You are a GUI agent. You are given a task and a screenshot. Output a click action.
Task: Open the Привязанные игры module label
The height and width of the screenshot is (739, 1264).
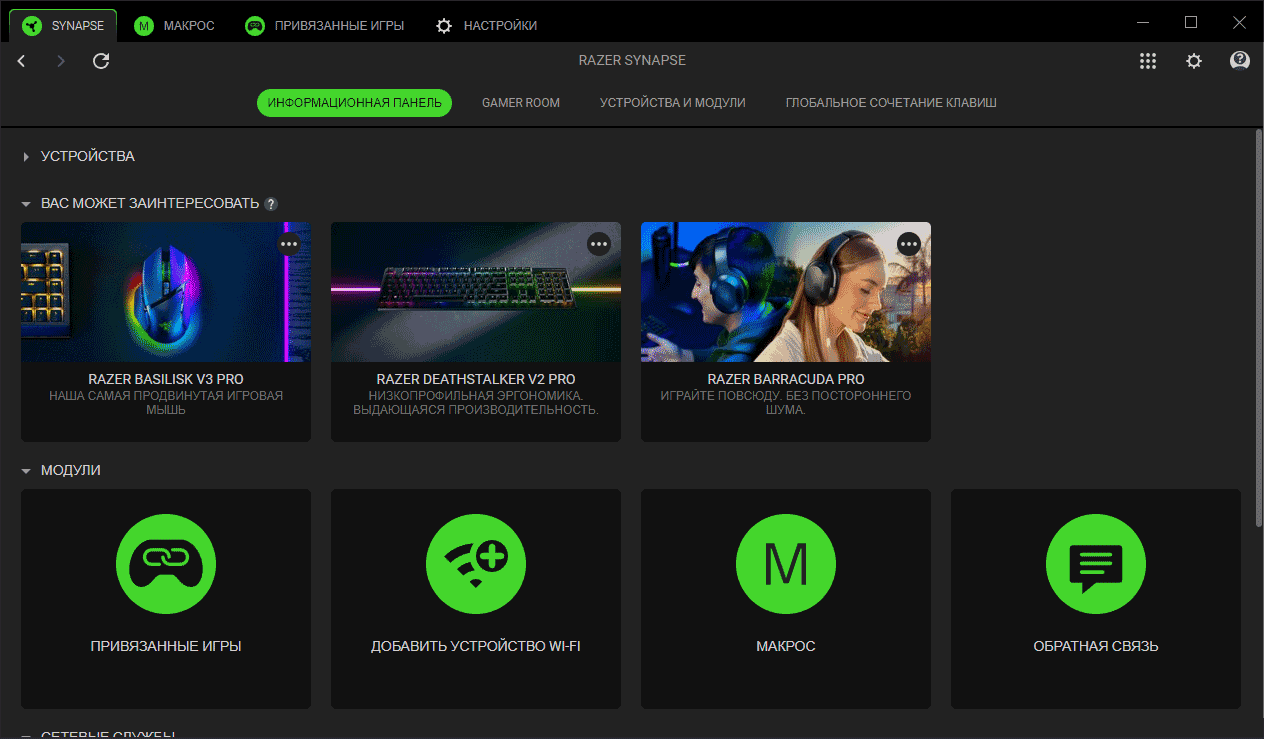click(x=166, y=647)
